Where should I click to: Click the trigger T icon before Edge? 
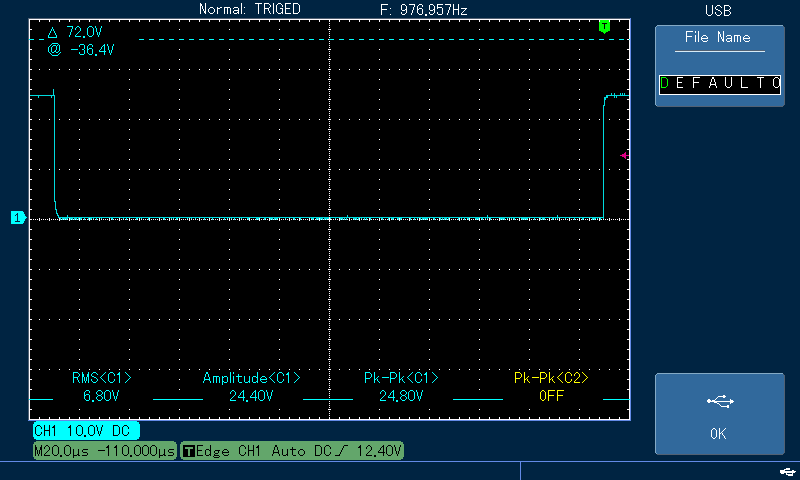(x=189, y=451)
